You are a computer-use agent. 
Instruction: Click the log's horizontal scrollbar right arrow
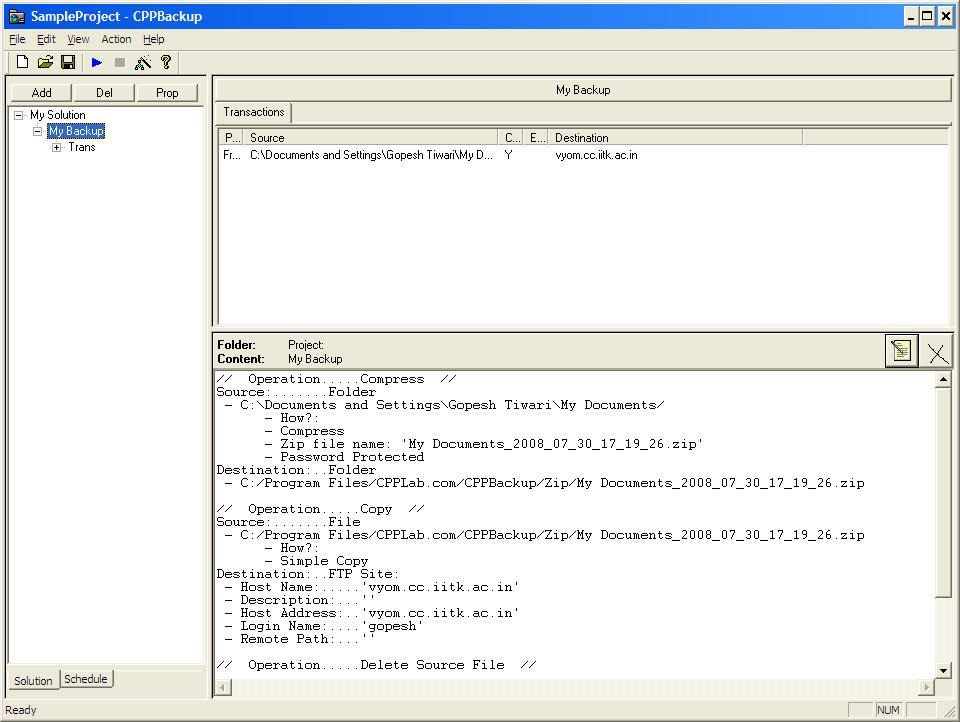pos(928,687)
